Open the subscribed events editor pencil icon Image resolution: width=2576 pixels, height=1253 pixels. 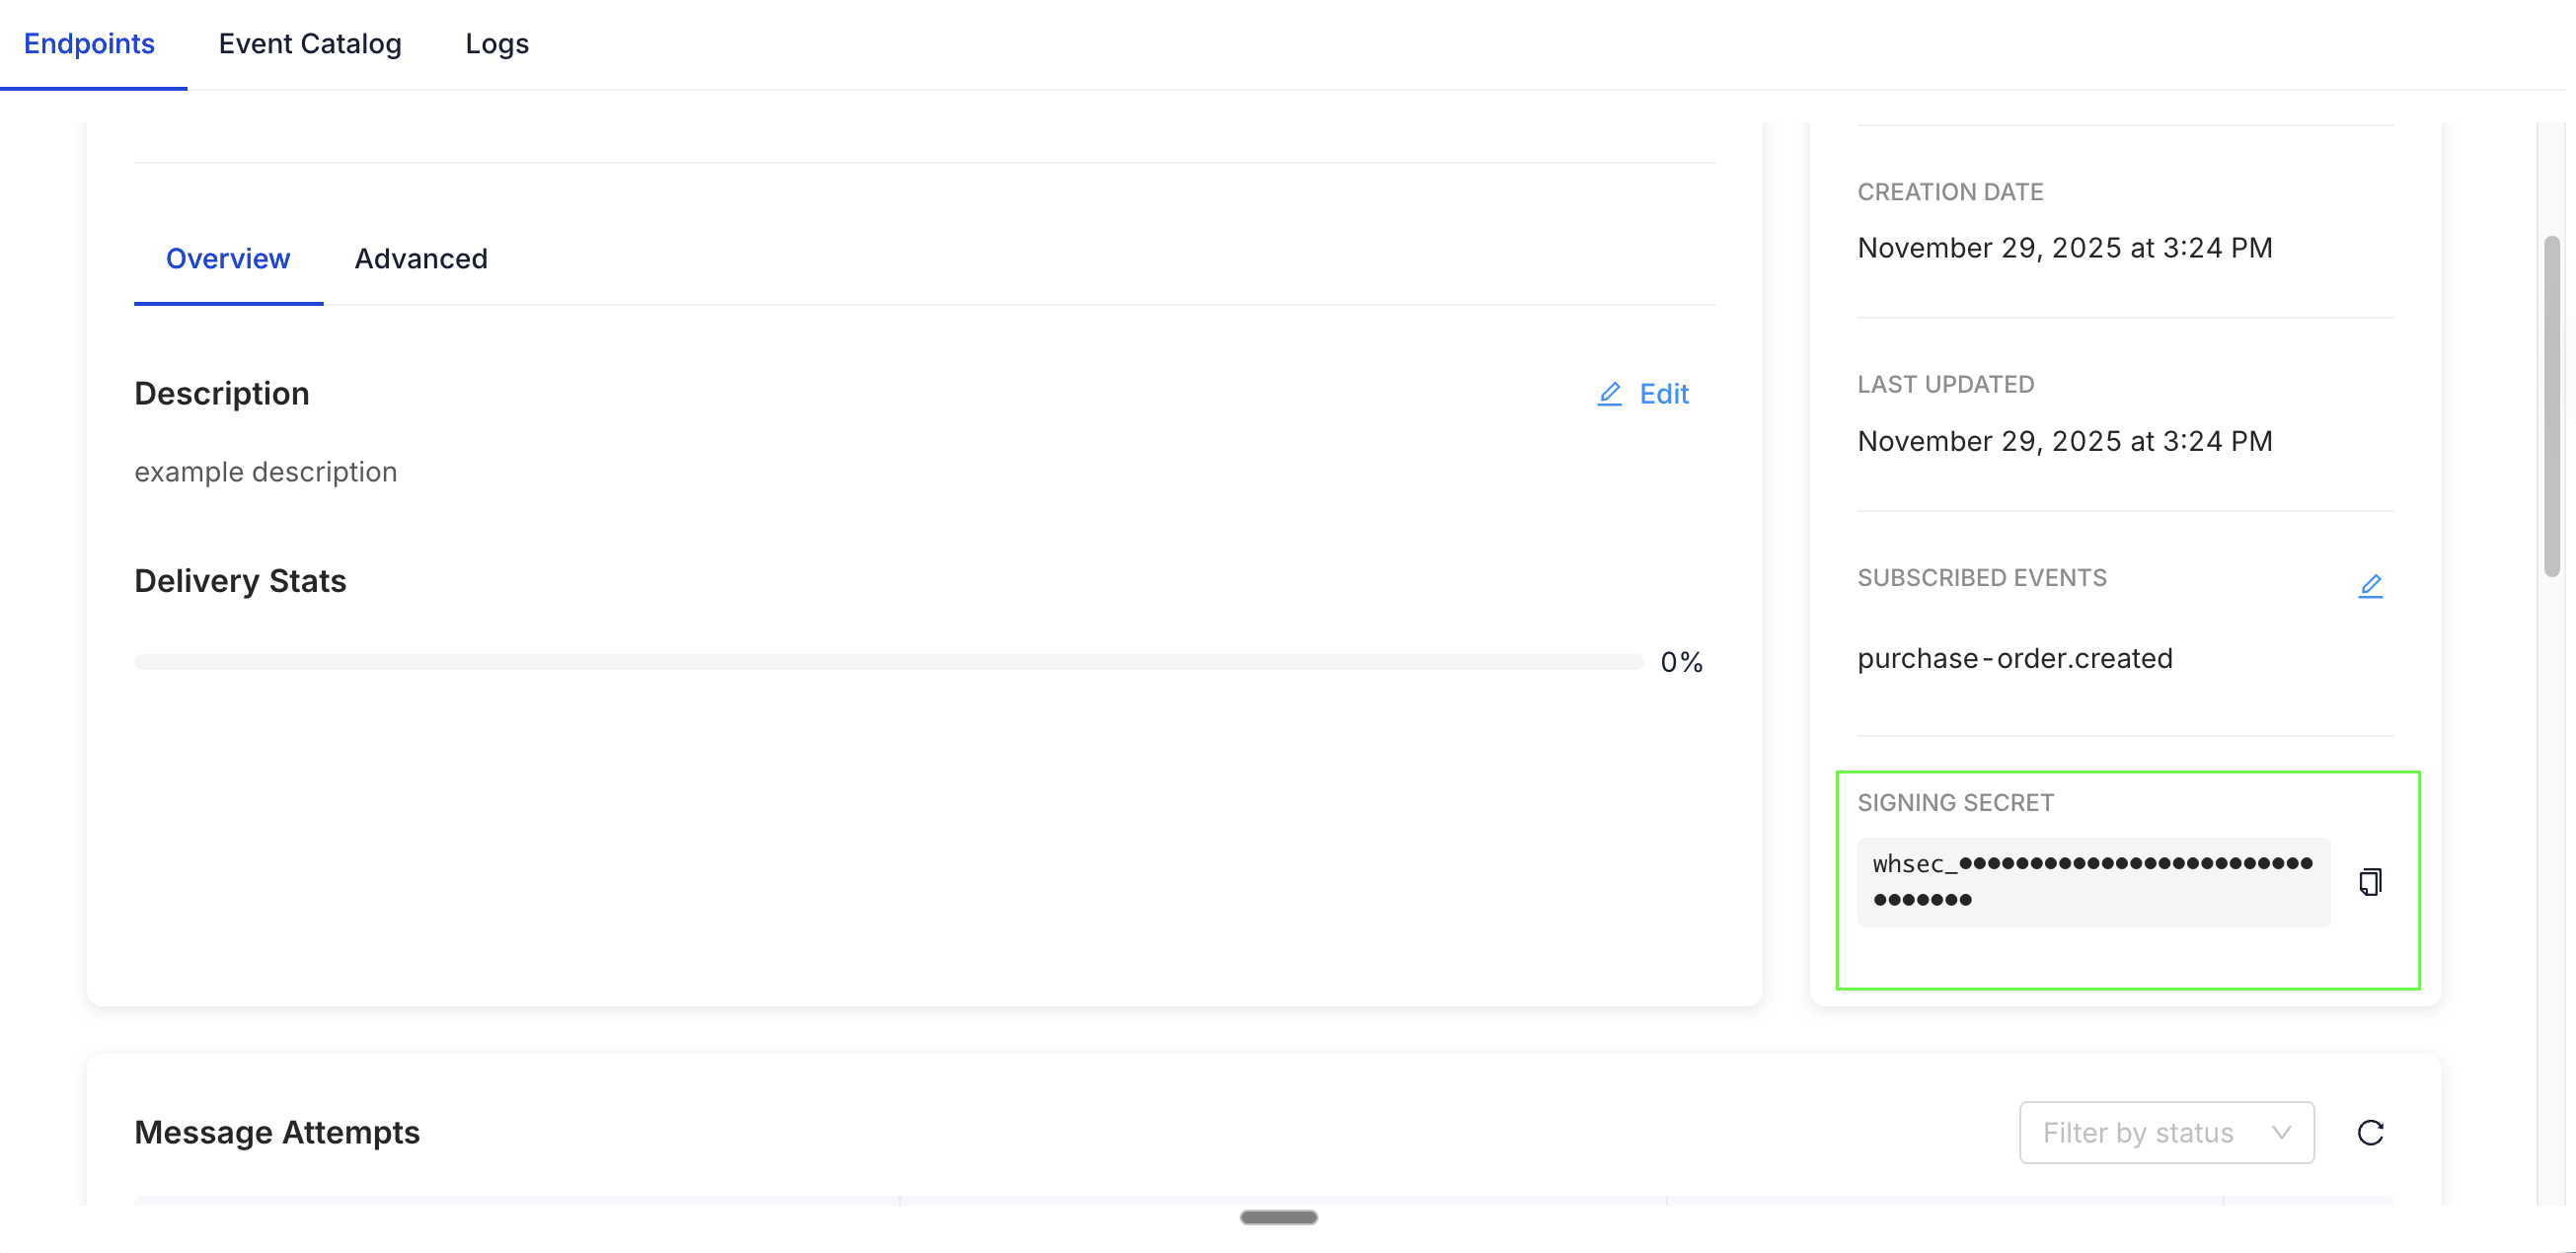coord(2372,586)
